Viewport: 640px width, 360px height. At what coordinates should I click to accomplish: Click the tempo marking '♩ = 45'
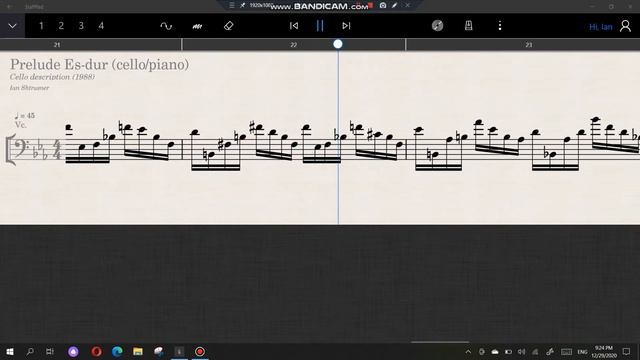(25, 116)
